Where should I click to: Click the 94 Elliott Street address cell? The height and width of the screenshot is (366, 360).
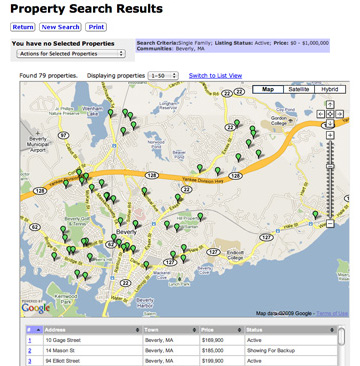pos(93,361)
